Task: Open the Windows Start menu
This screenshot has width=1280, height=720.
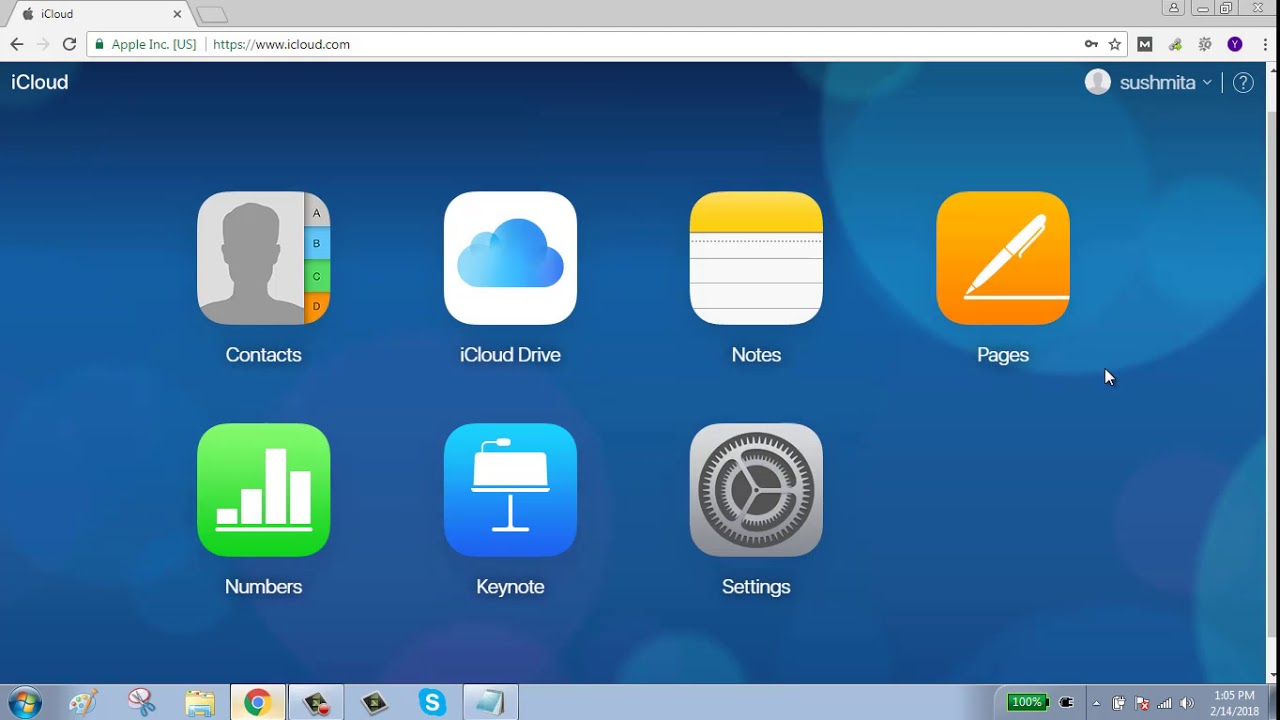Action: pos(24,702)
